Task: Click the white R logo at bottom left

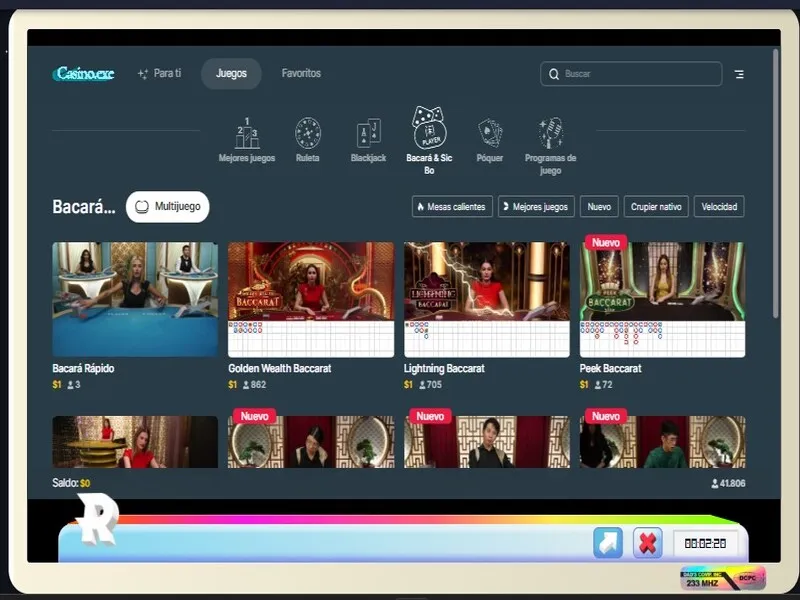Action: (98, 519)
